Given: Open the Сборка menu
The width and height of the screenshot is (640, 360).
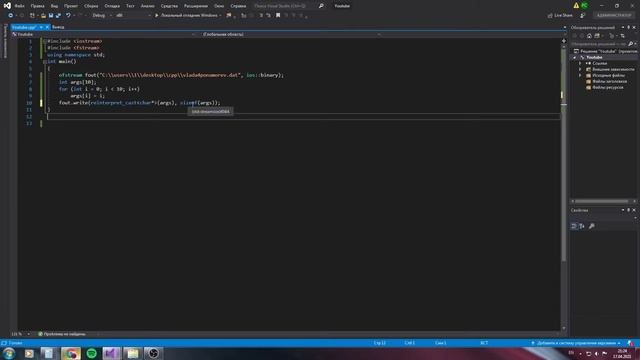Looking at the screenshot, I should pyautogui.click(x=91, y=6).
